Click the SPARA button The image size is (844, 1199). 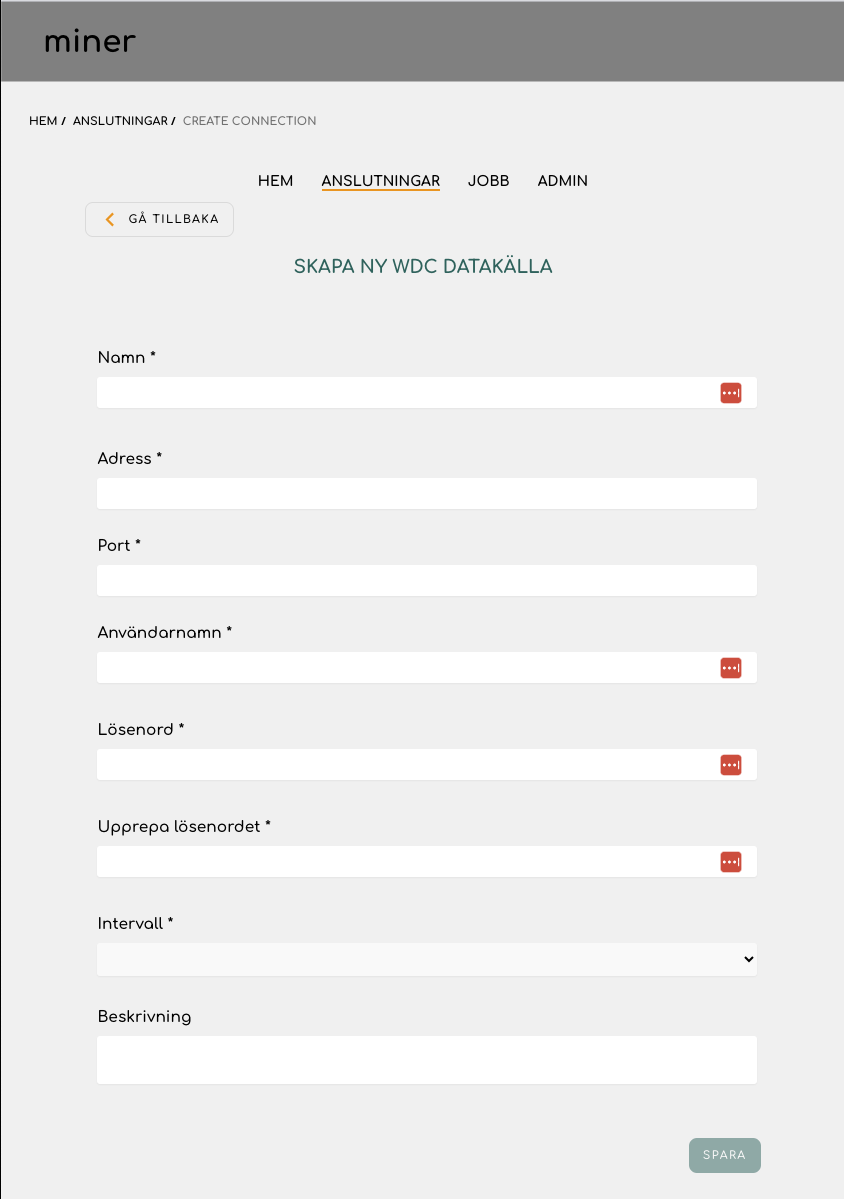[725, 1155]
